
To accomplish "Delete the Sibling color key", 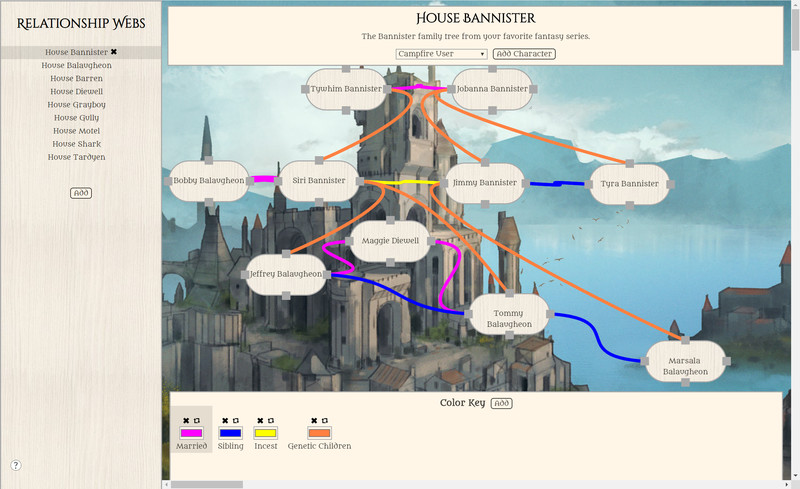I will (x=225, y=421).
